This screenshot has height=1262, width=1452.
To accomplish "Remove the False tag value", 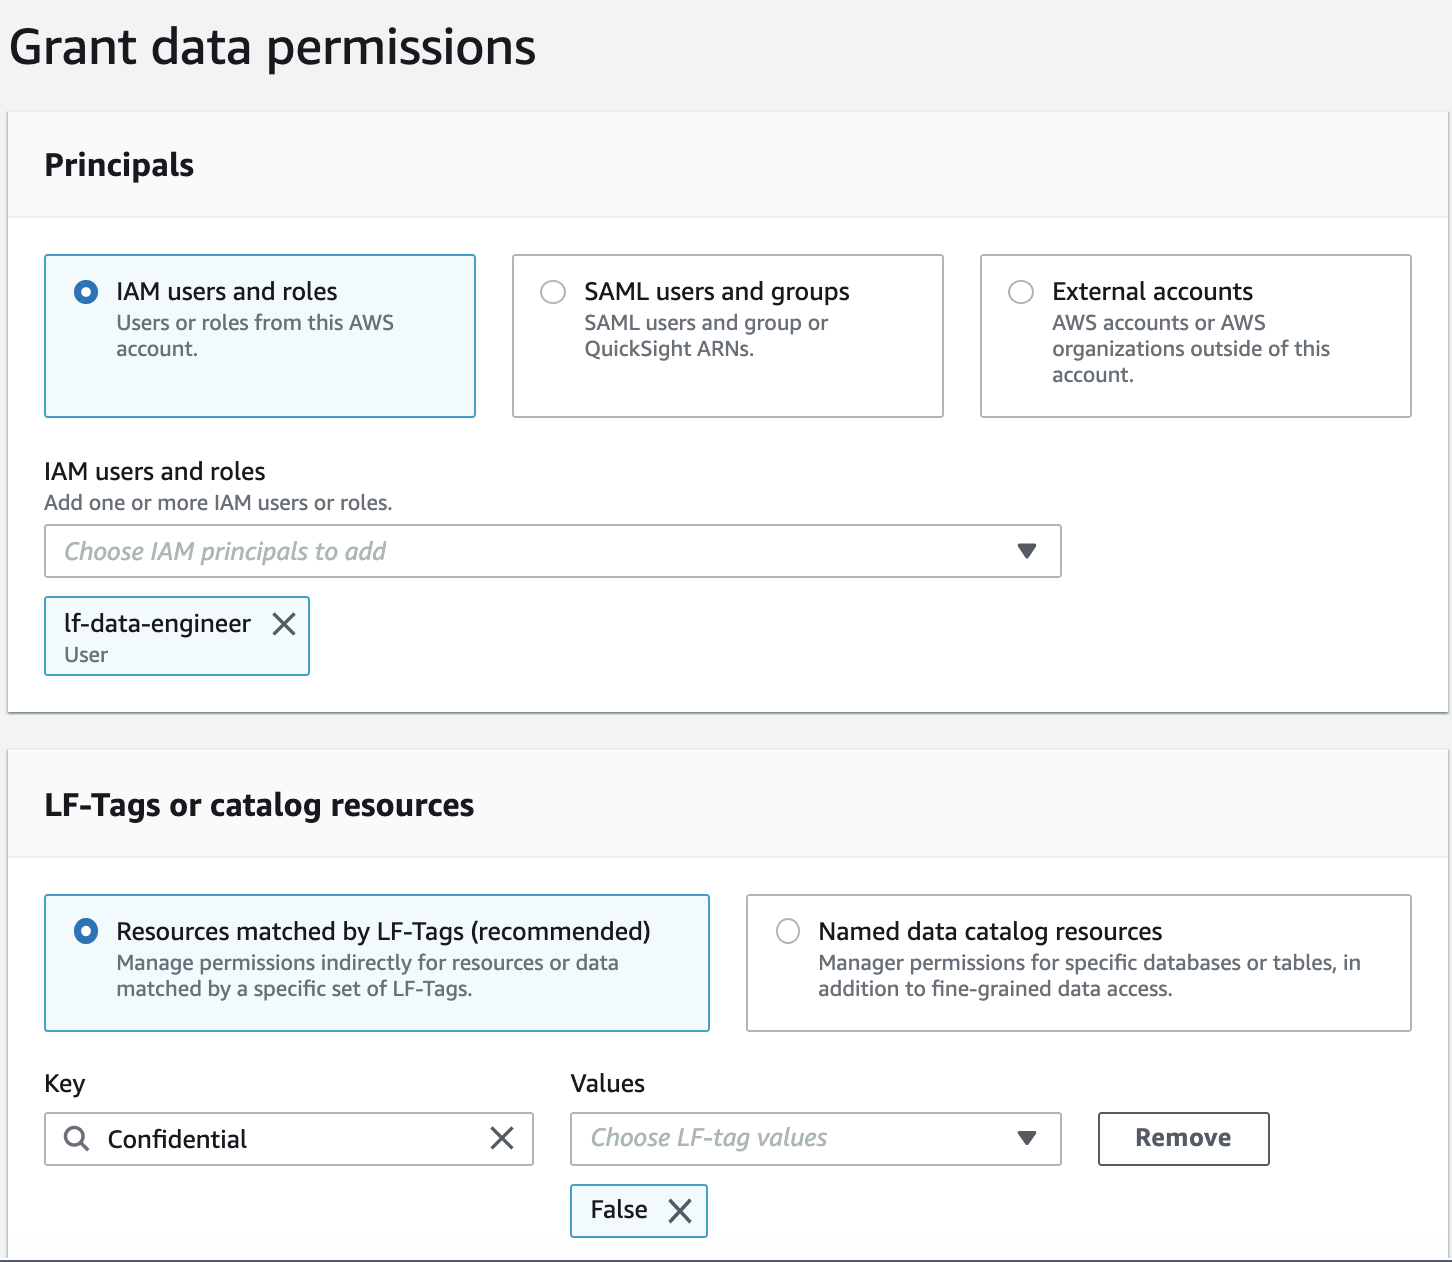I will (680, 1211).
